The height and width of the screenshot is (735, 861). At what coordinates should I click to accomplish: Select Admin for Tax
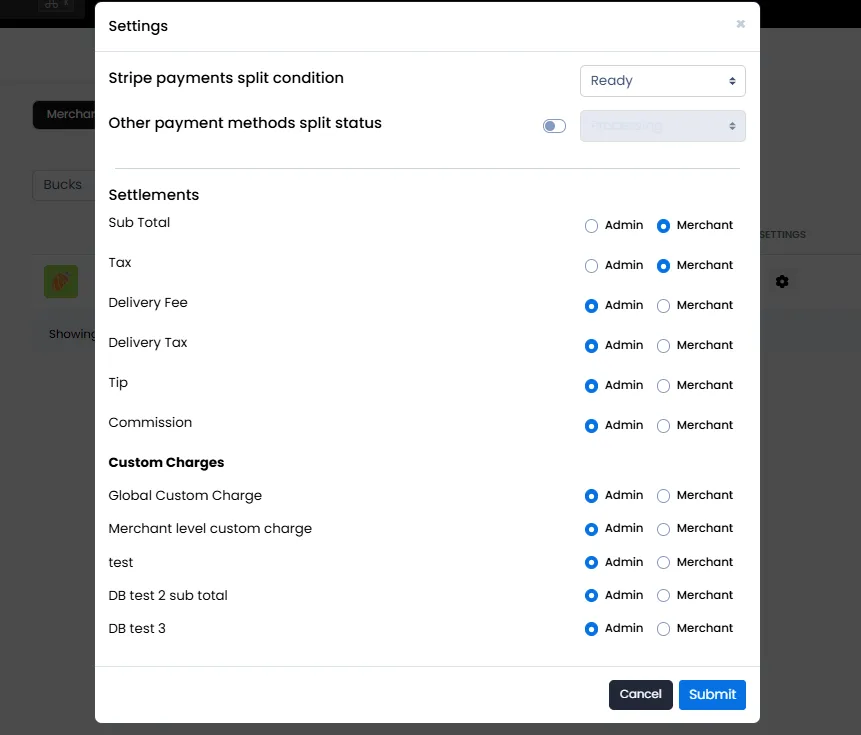(x=591, y=266)
